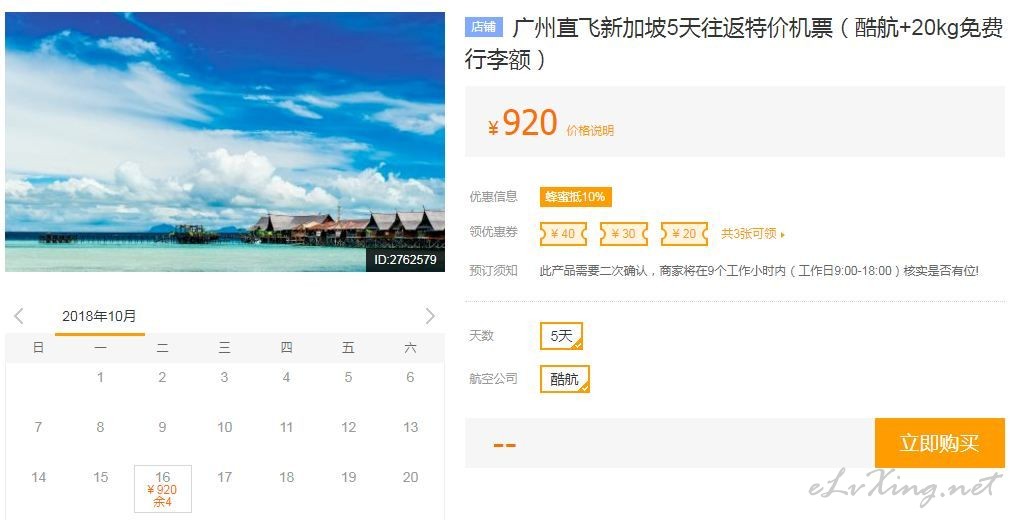This screenshot has height=520, width=1013.
Task: Claim the ¥30 coupon
Action: click(624, 234)
